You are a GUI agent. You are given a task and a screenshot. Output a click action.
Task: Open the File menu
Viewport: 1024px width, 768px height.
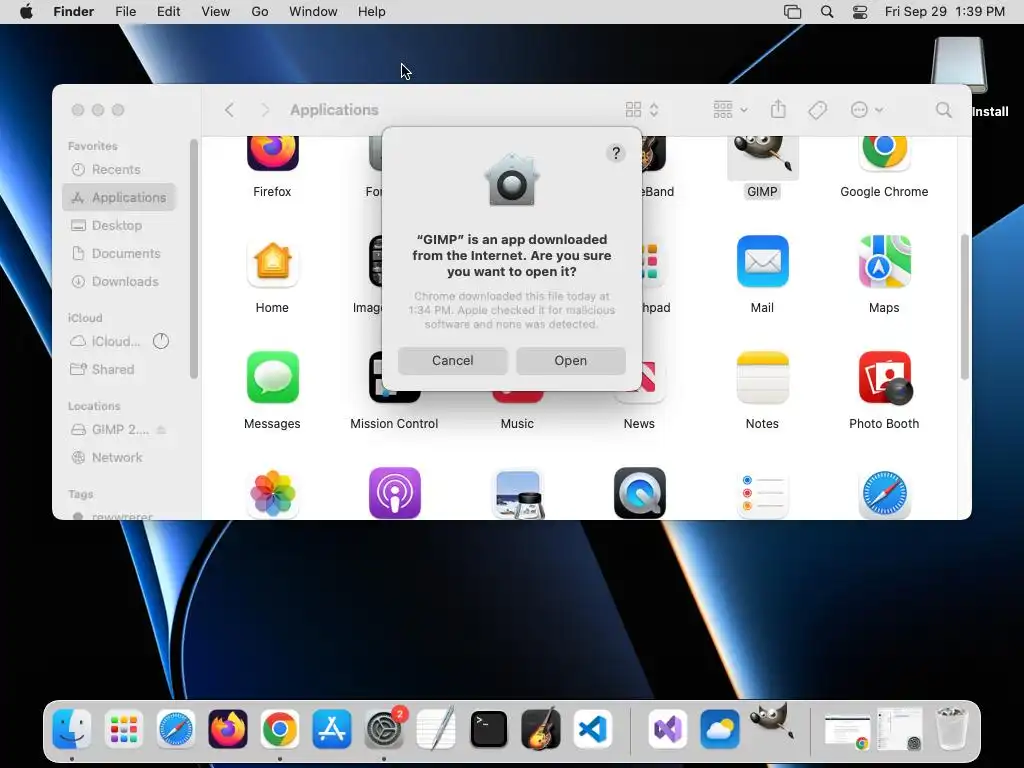point(125,12)
